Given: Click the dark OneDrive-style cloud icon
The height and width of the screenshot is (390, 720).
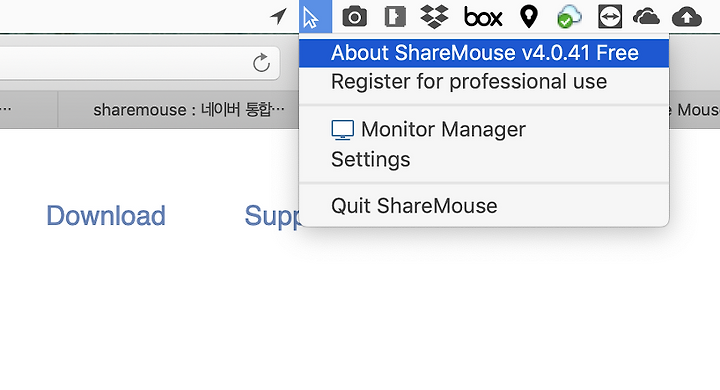Looking at the screenshot, I should 646,17.
